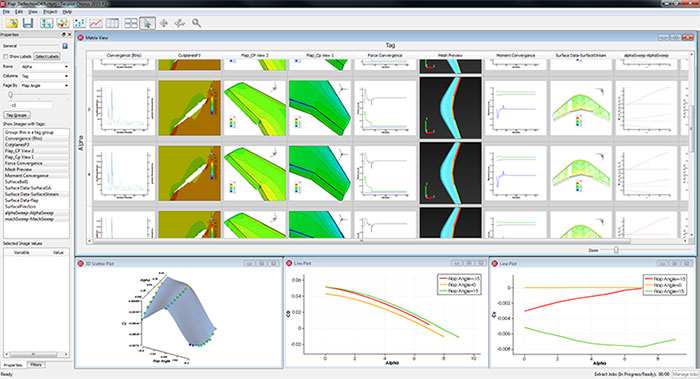Activate the rotate tool
Screen dimensions: 700x379
point(180,23)
